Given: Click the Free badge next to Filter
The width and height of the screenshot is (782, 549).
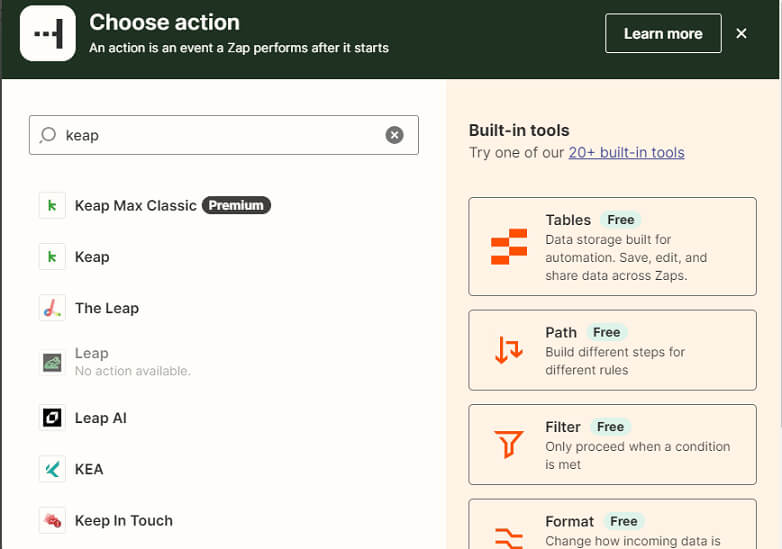Looking at the screenshot, I should click(610, 427).
